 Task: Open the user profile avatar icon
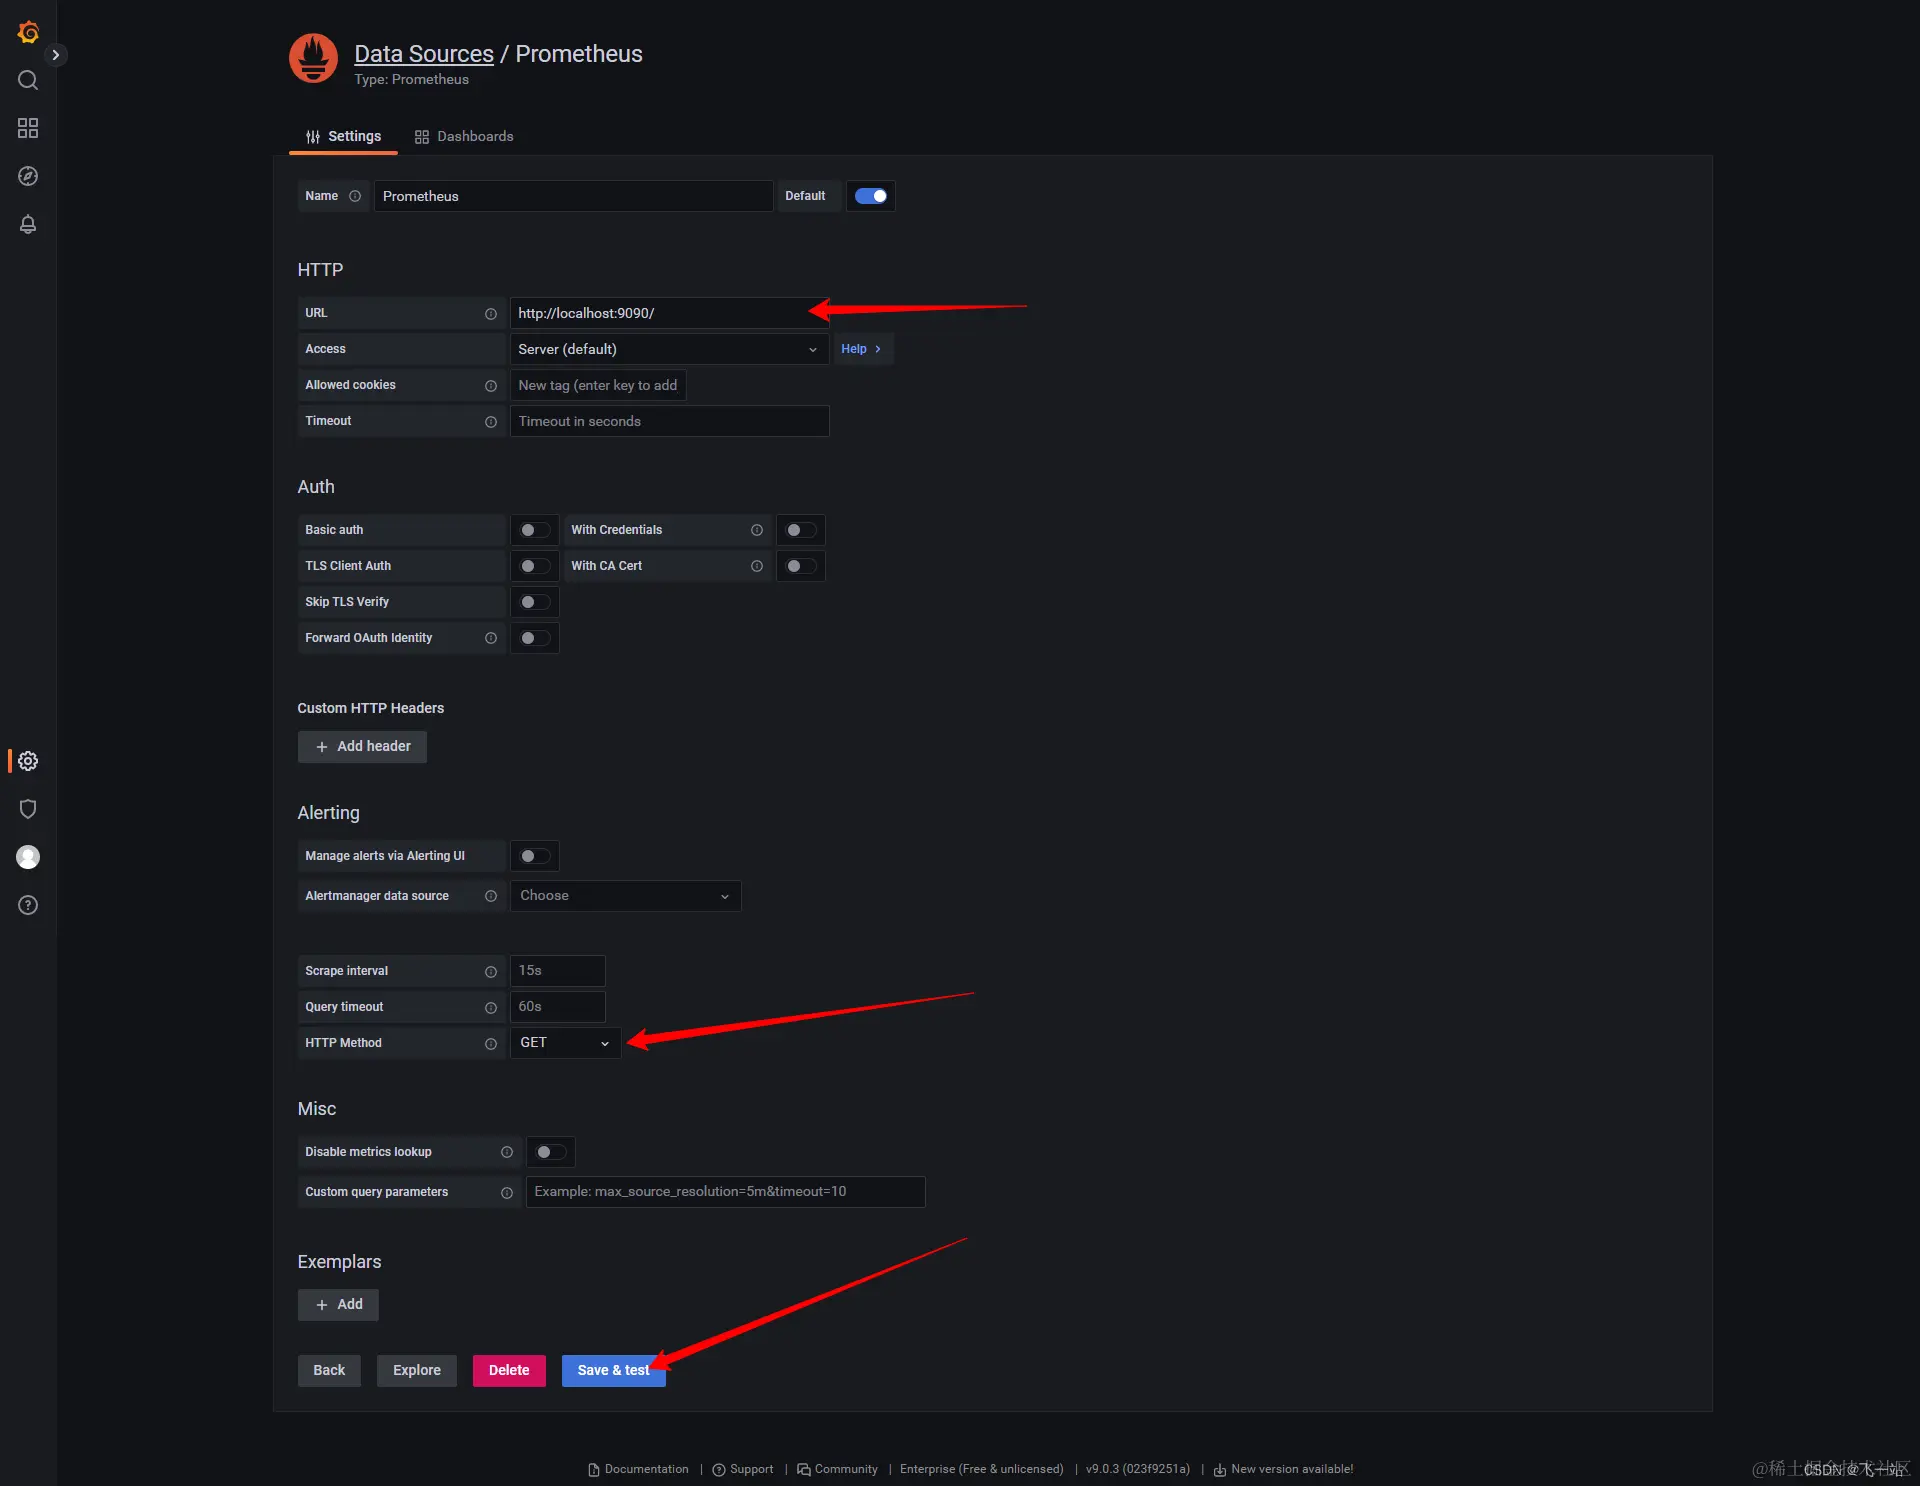tap(28, 857)
